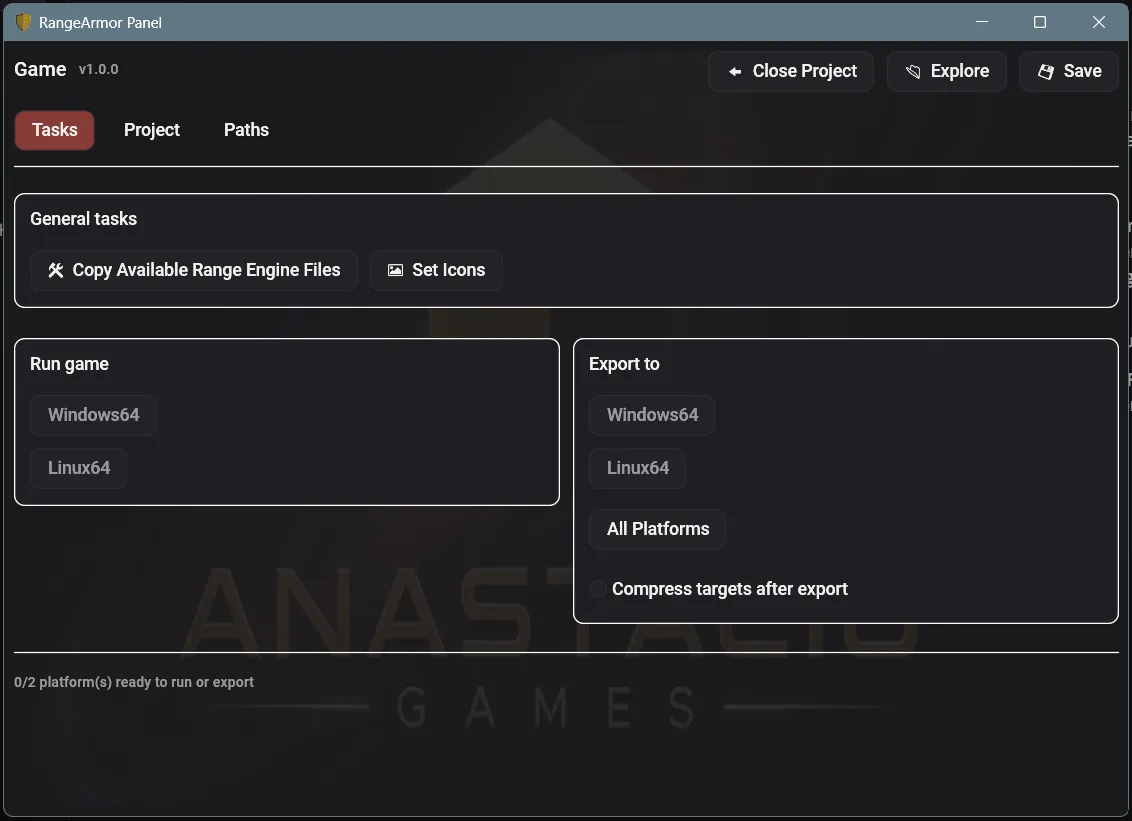Click the v1.0.0 version label

pos(98,69)
